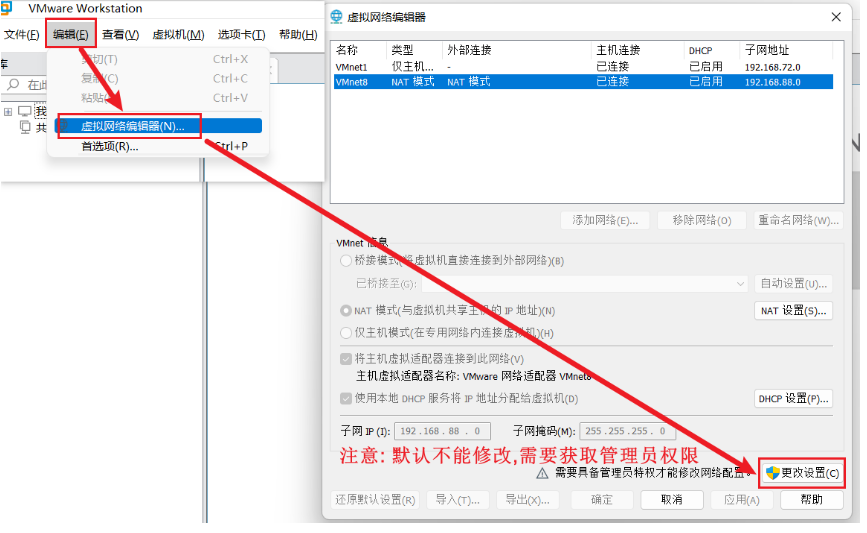Click 还原默认设置(R) button
867x533 pixels.
coord(375,500)
